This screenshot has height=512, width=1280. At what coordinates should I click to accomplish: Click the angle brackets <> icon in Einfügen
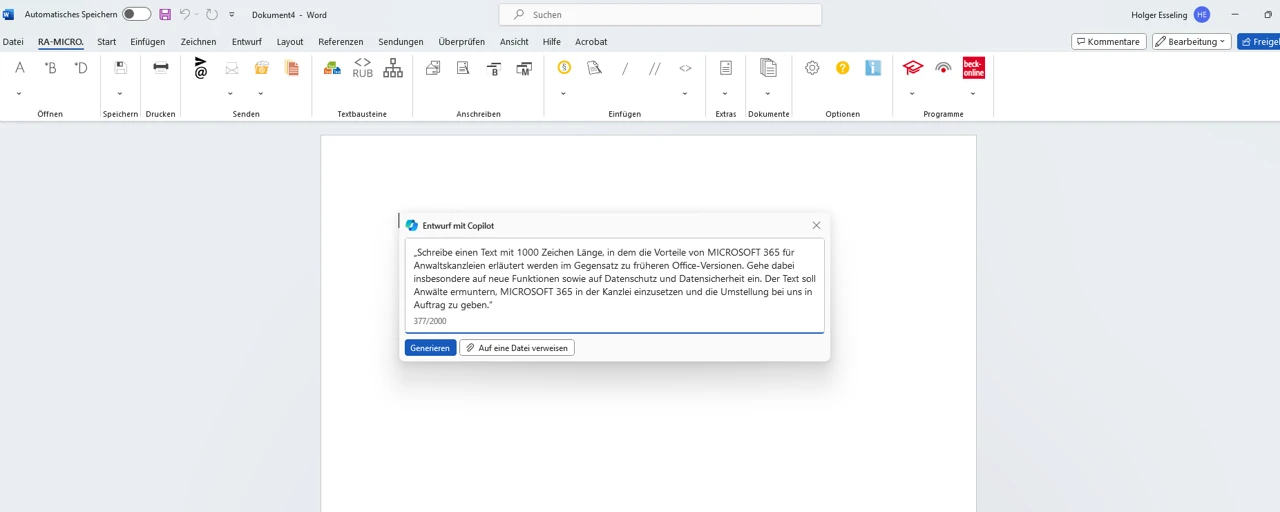coord(685,68)
